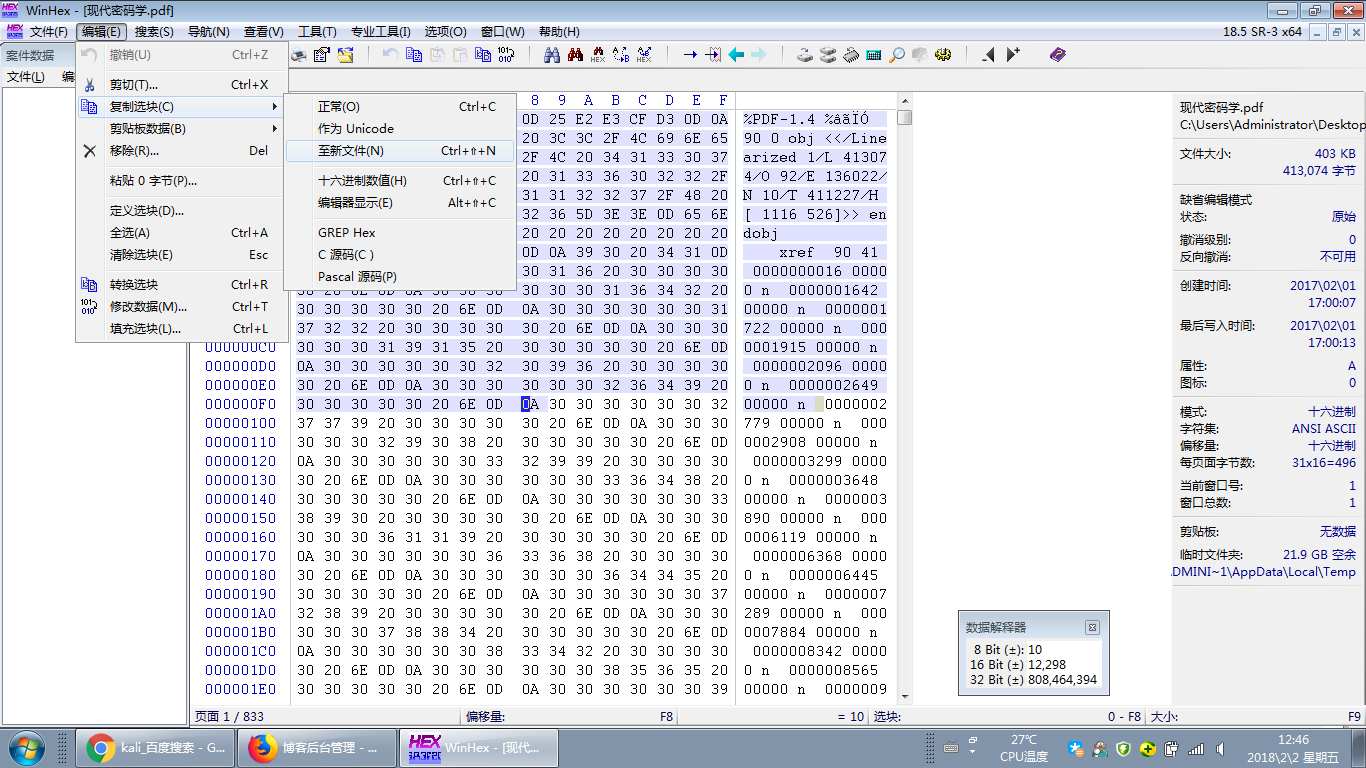Viewport: 1366px width, 768px height.
Task: Choose 正常(O) copy option
Action: (400, 107)
